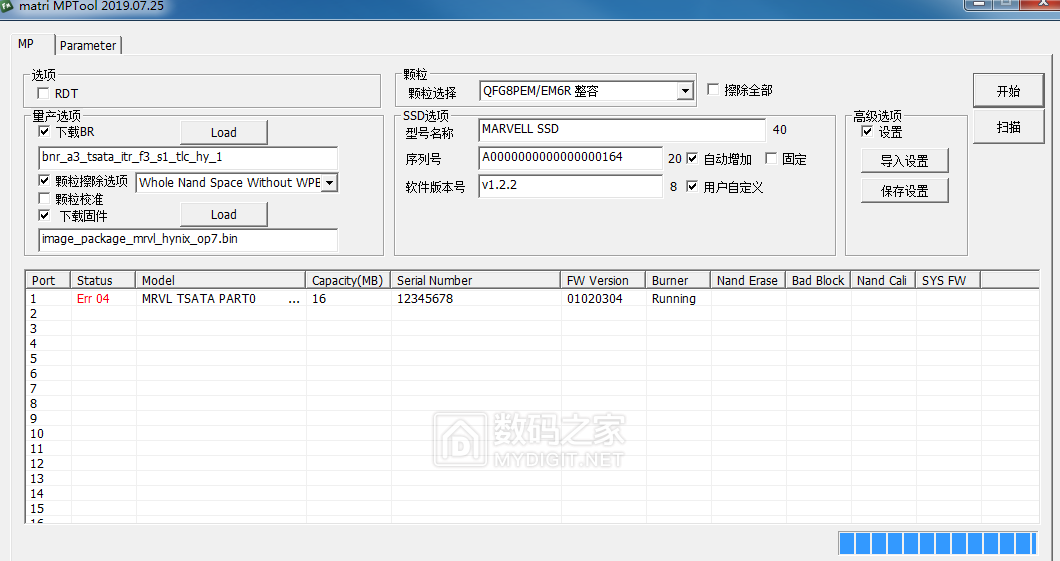
Task: Click Load button for 下载固件
Action: pyautogui.click(x=224, y=214)
